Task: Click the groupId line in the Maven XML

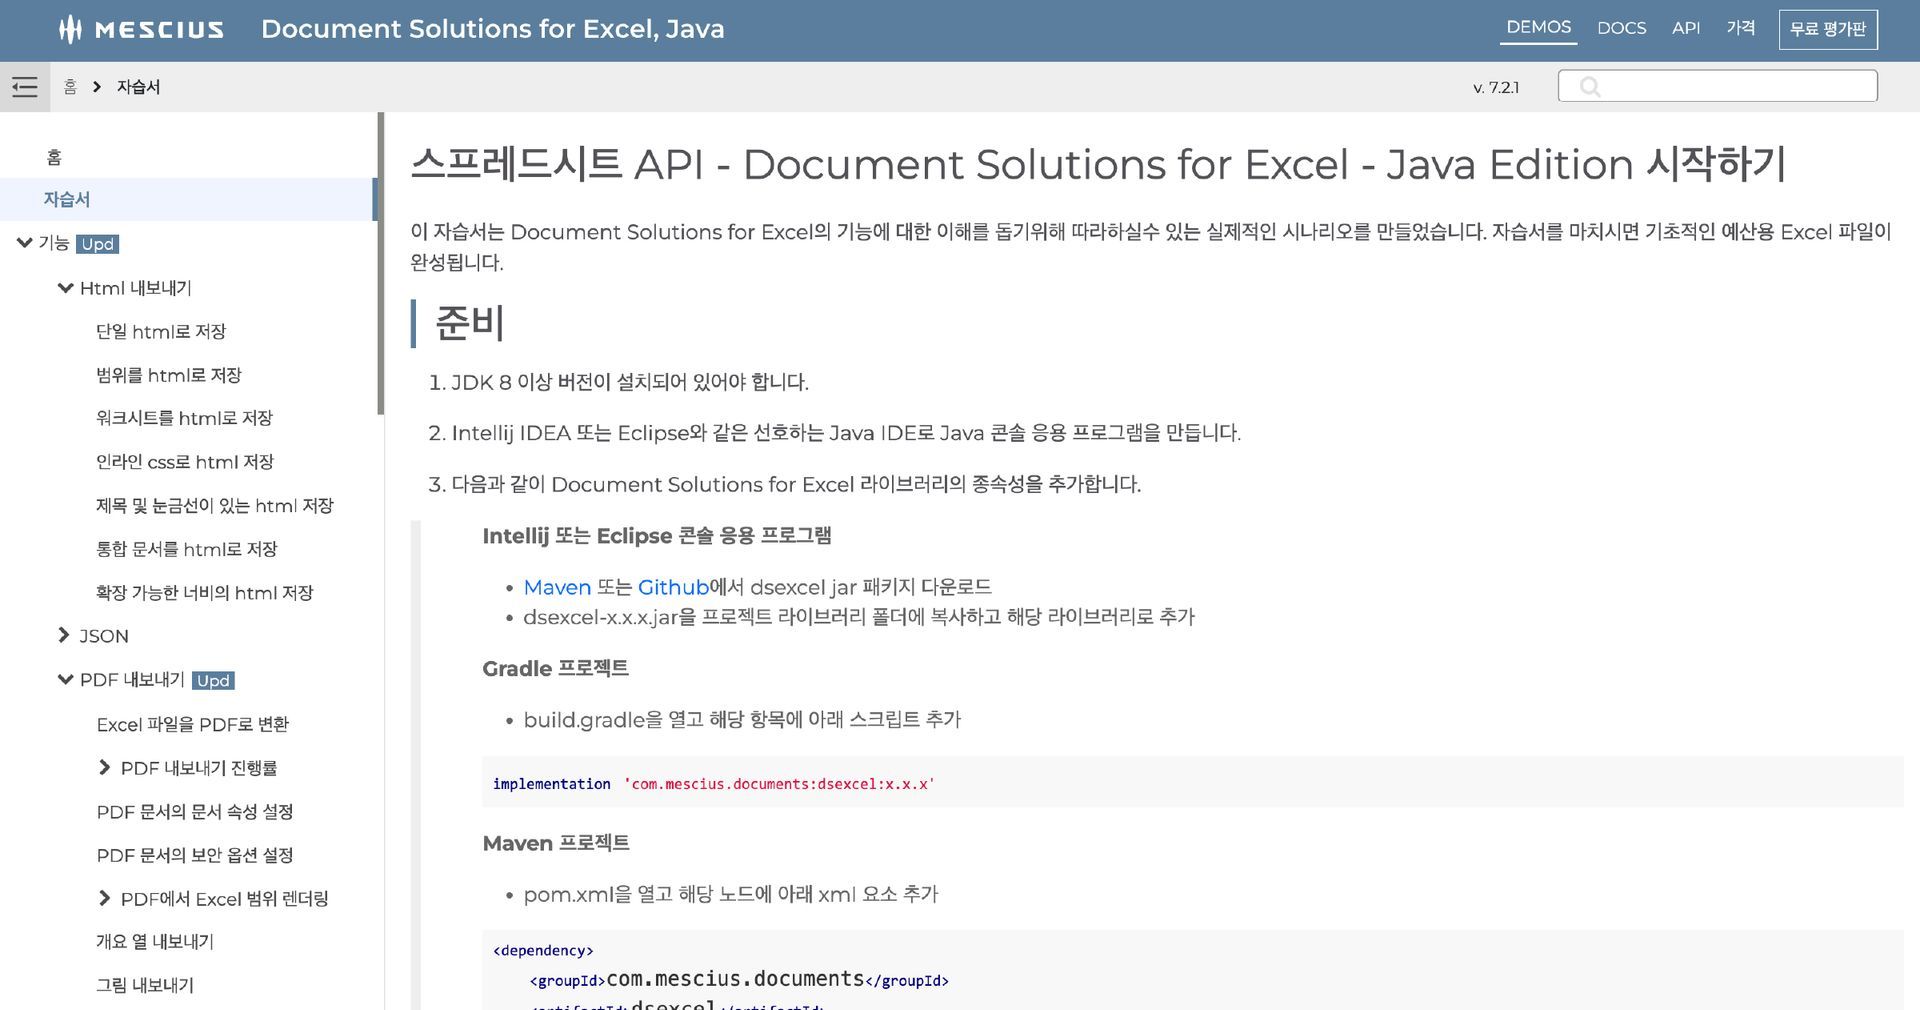Action: point(739,980)
